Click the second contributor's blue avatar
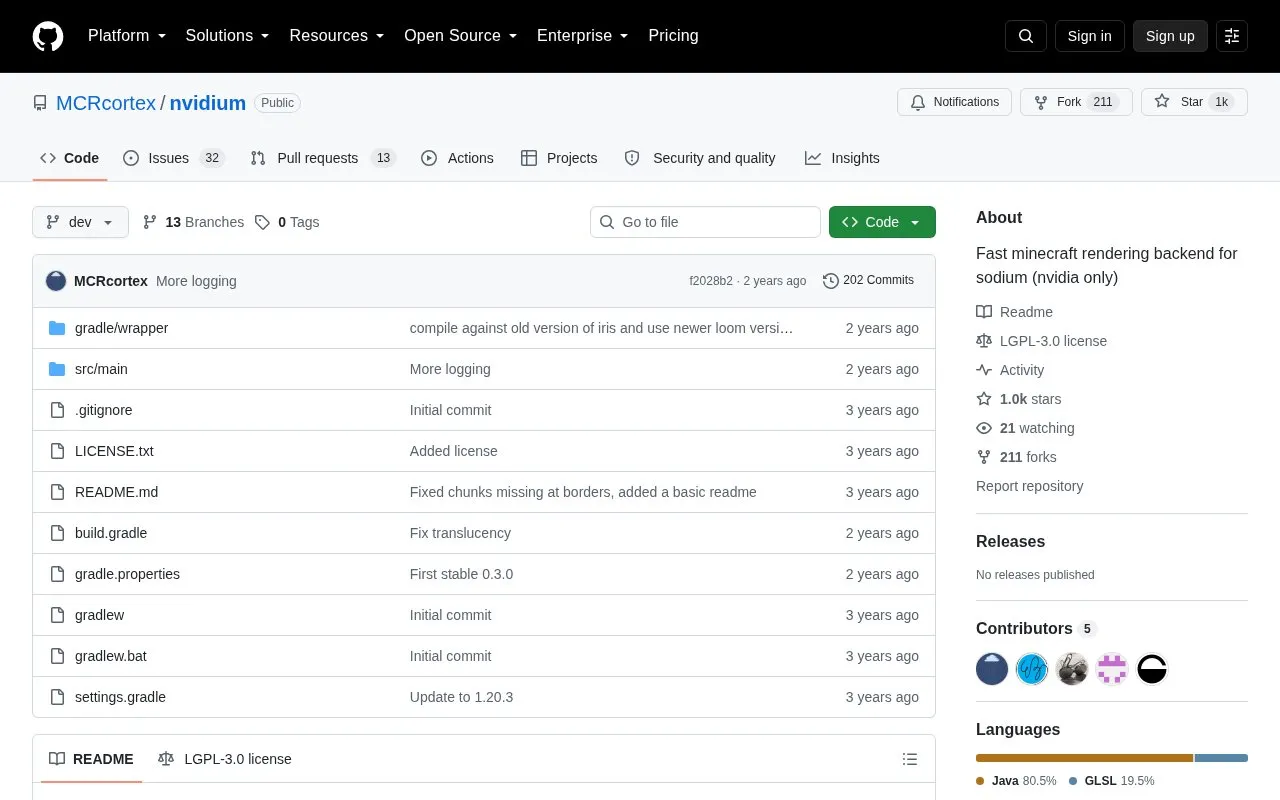Image resolution: width=1280 pixels, height=800 pixels. (1032, 668)
